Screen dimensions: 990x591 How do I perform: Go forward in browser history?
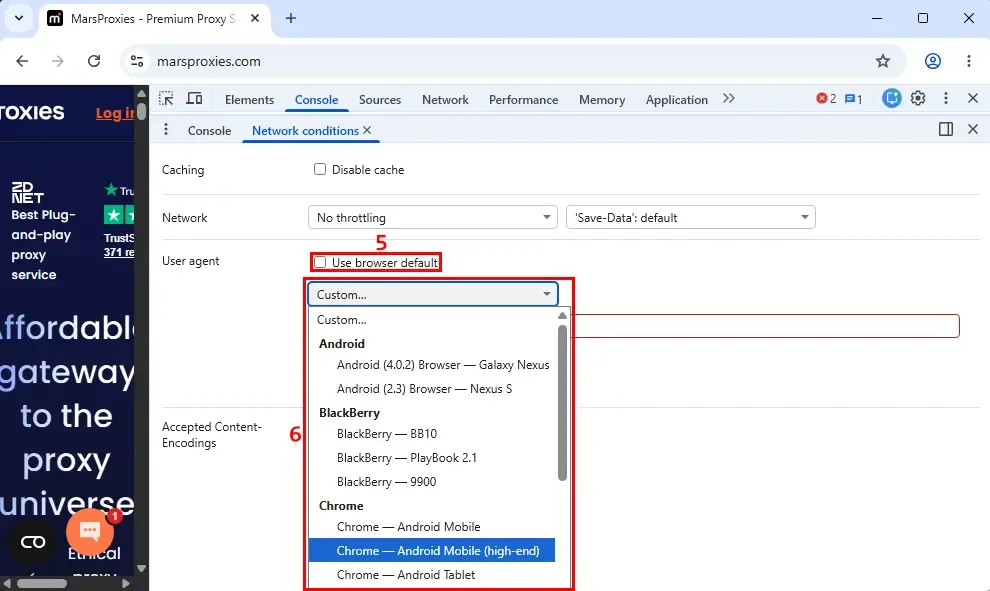pos(57,61)
